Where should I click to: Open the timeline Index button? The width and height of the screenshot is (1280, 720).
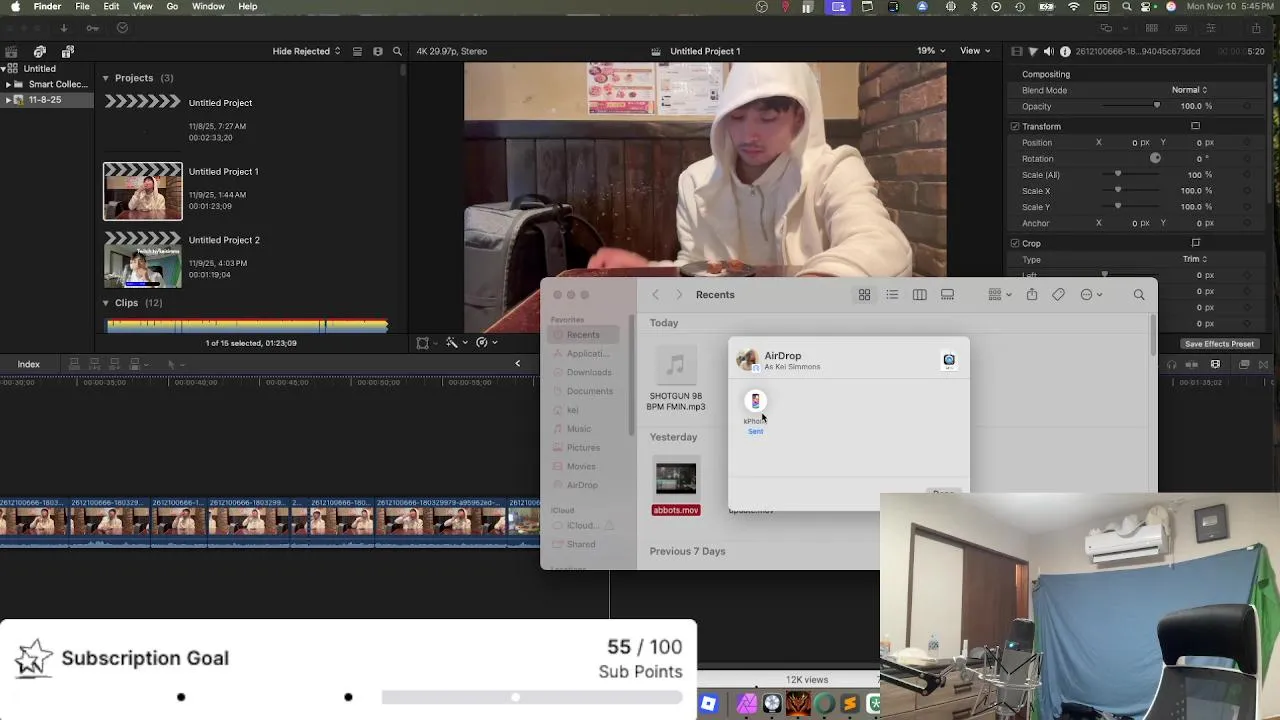click(28, 364)
